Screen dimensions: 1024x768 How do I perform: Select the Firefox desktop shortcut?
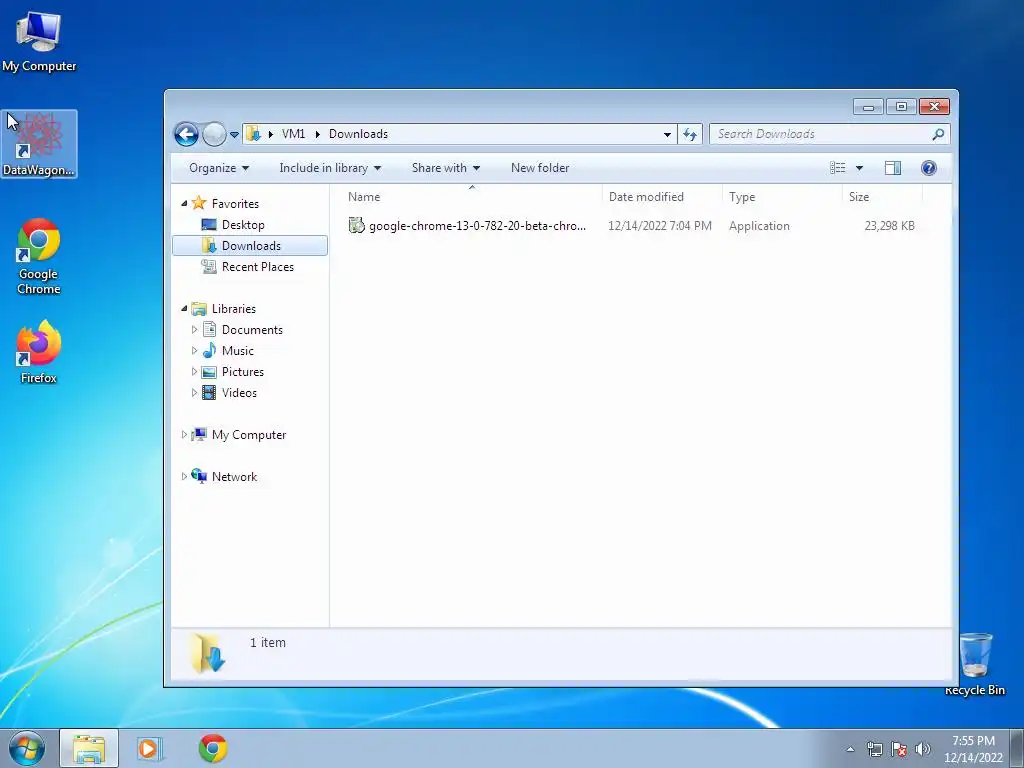39,352
